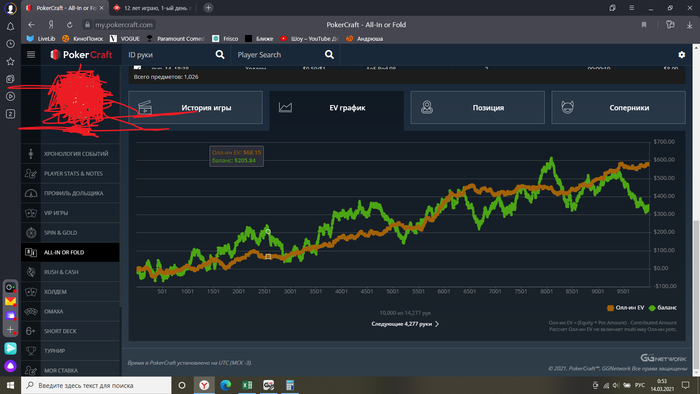Open the Windows Start menu
Viewport: 700px width, 394px height.
pyautogui.click(x=10, y=385)
